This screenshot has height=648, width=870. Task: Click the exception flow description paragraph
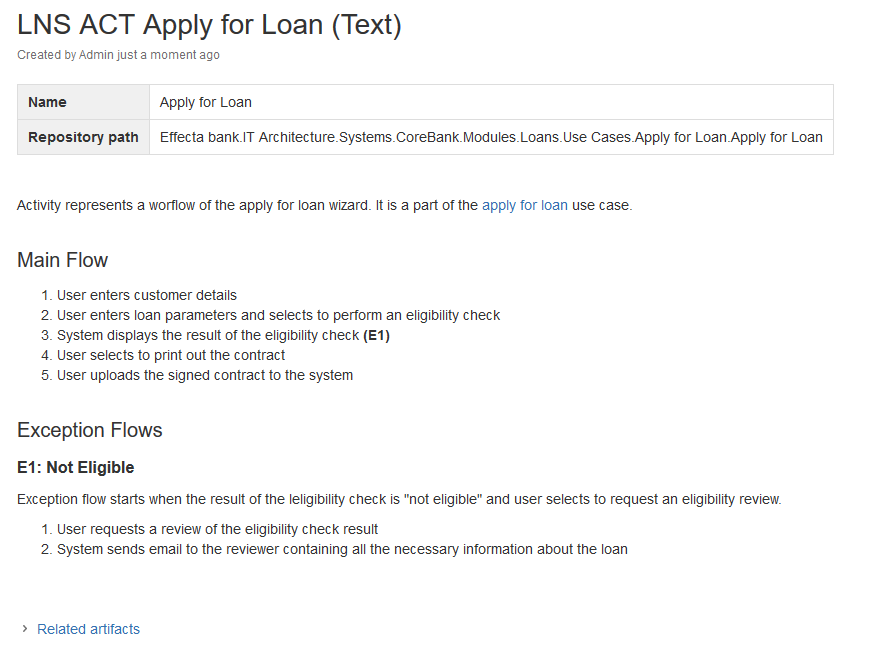[399, 499]
